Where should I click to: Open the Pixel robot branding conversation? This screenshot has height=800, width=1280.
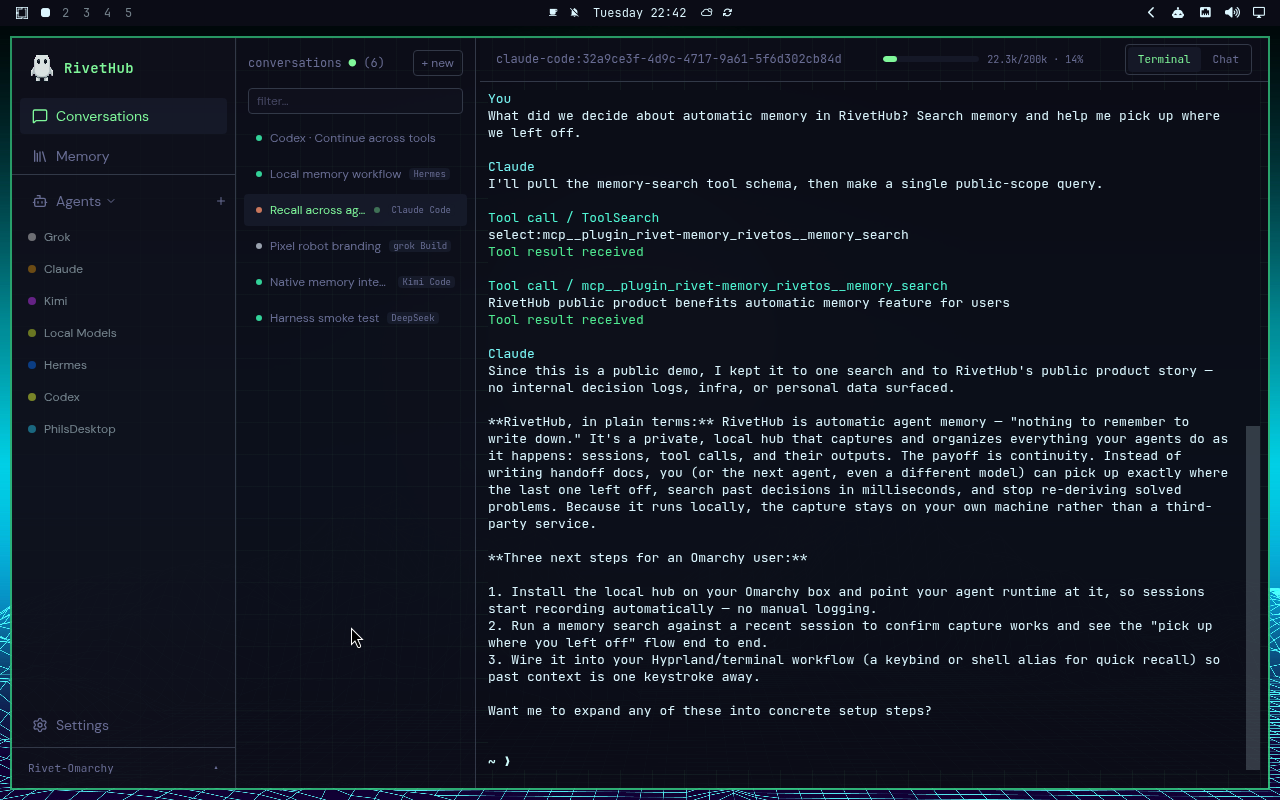[x=355, y=246]
